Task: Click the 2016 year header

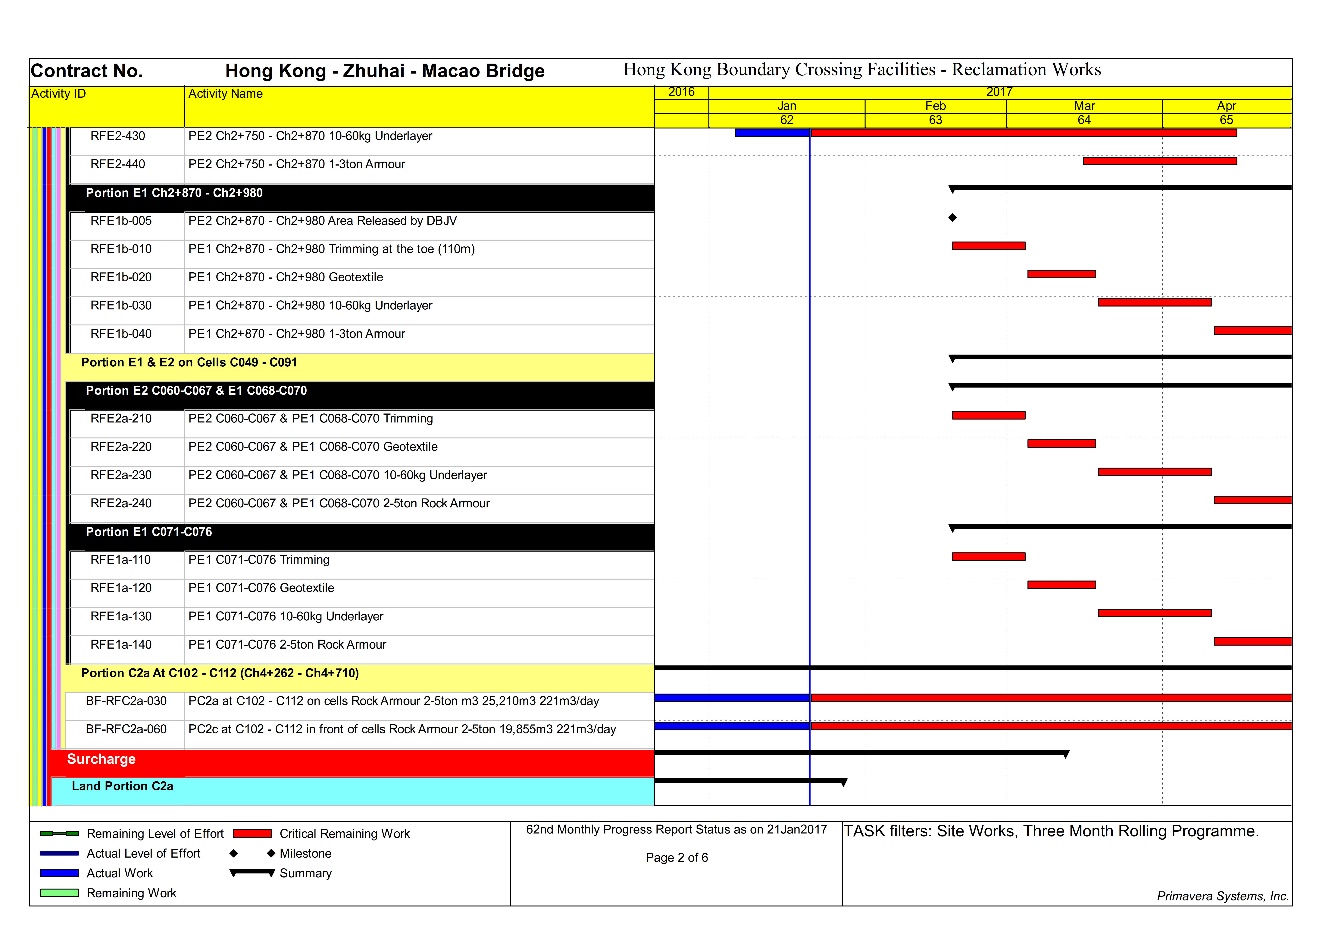Action: 681,92
